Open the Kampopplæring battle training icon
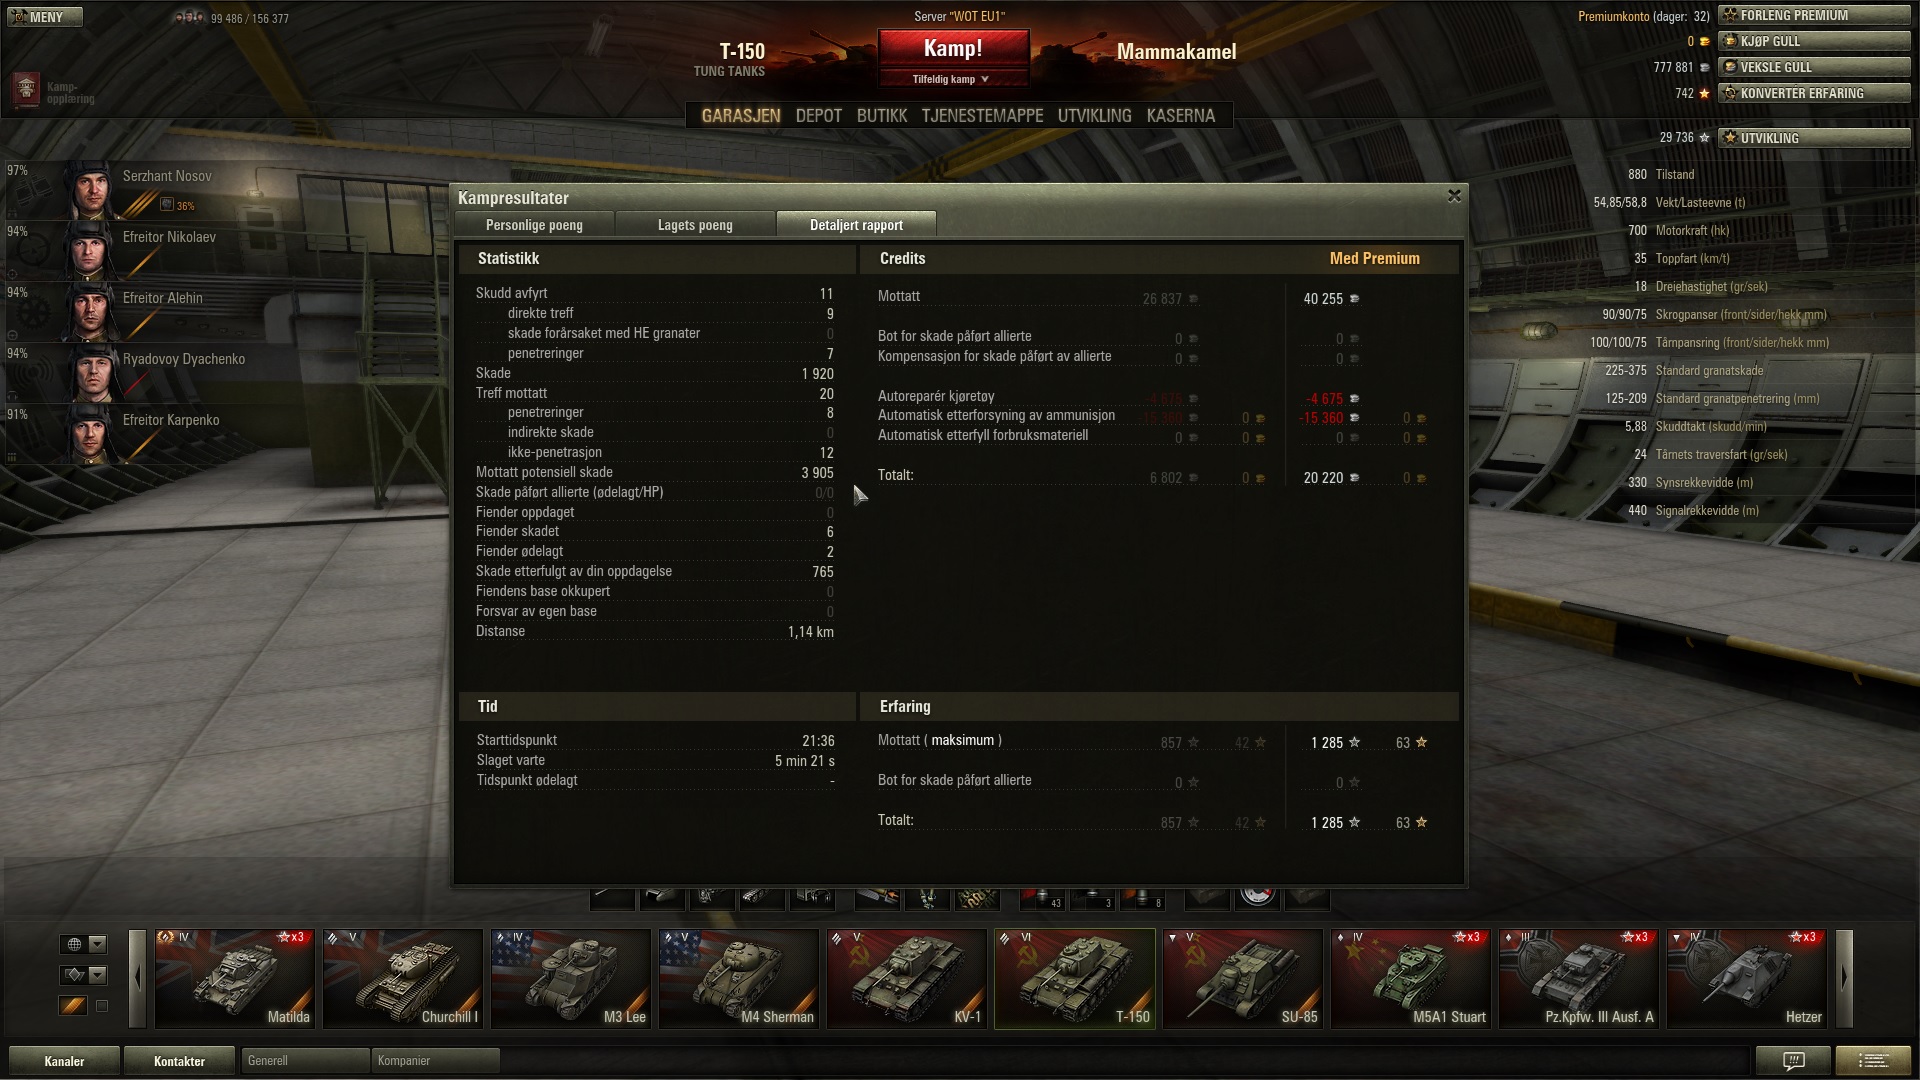Image resolution: width=1920 pixels, height=1080 pixels. [26, 90]
